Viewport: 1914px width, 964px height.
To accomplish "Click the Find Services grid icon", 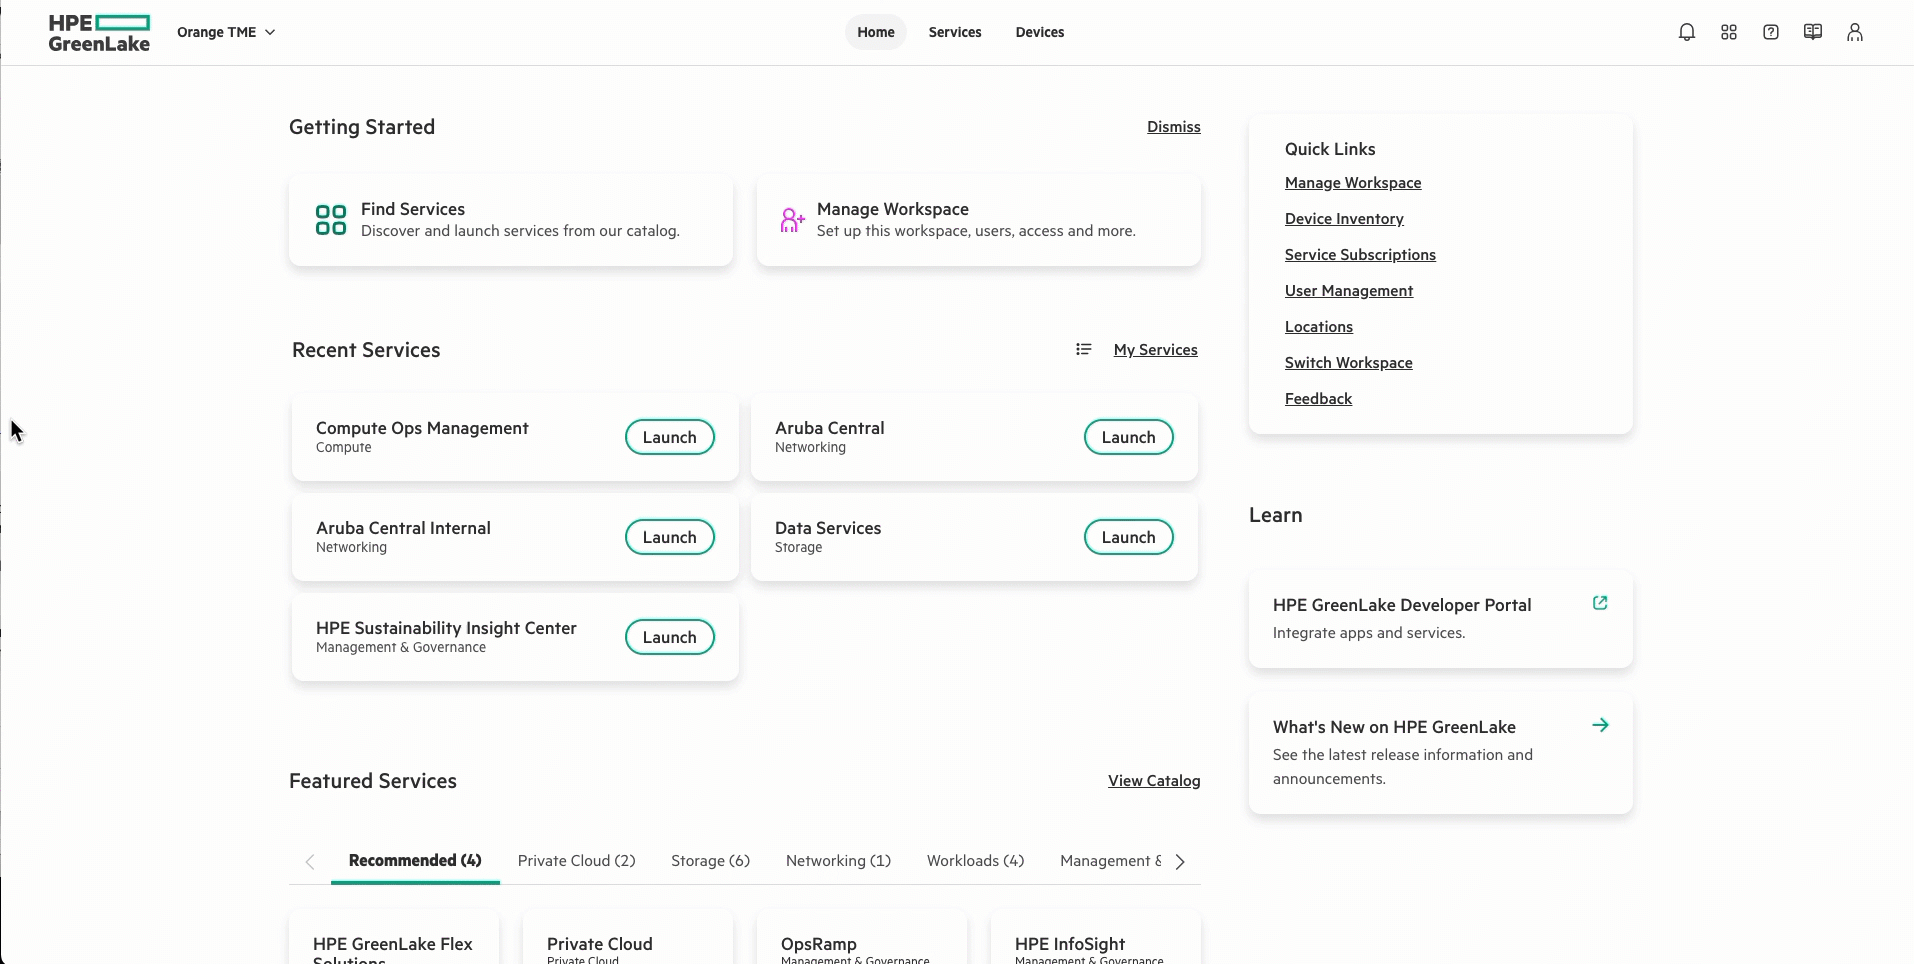I will click(x=331, y=220).
